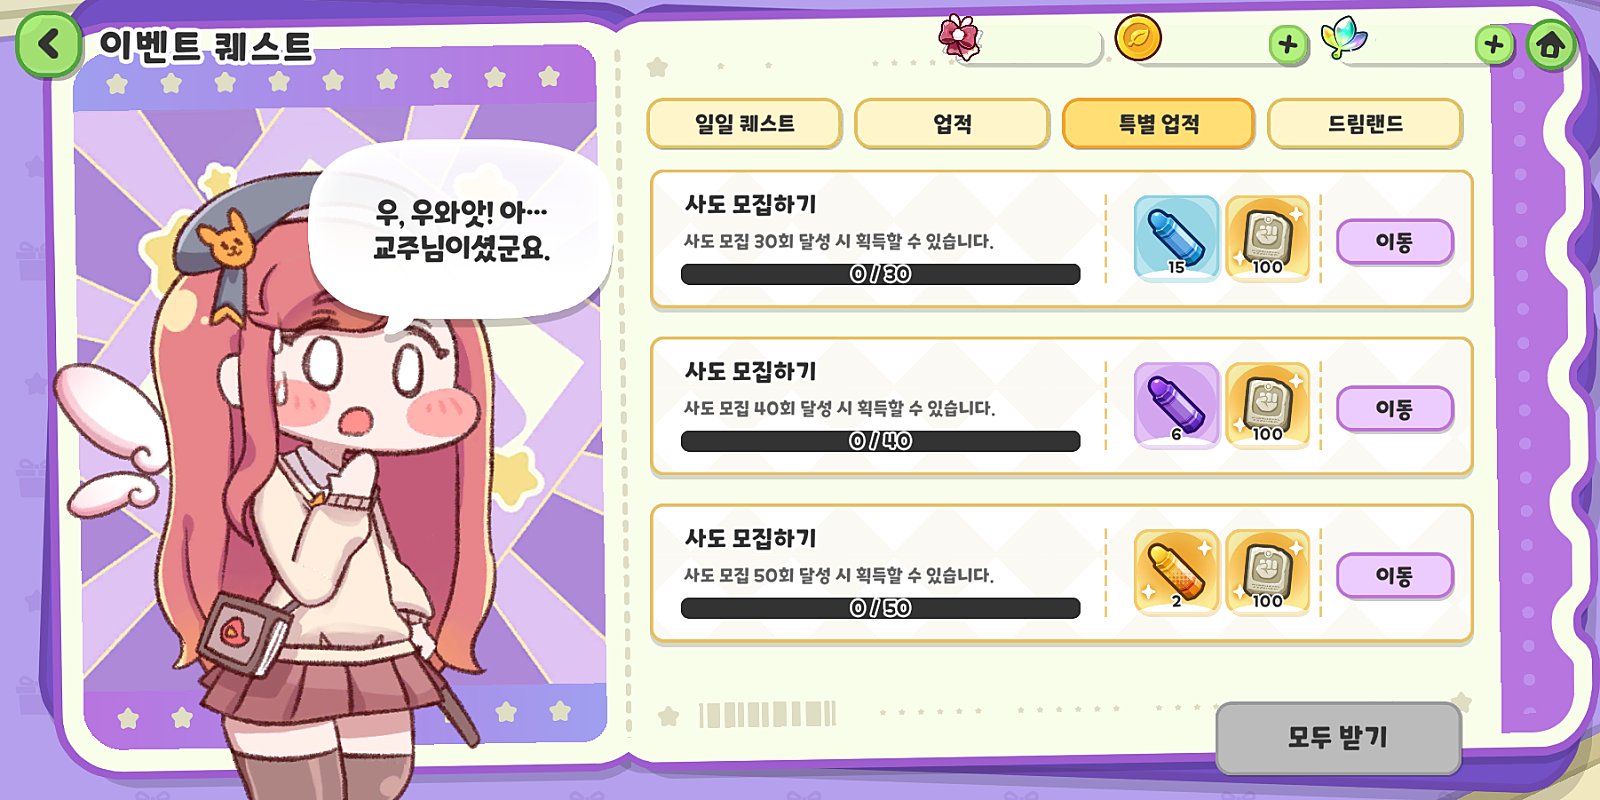1600x800 pixels.
Task: Go back using the green arrow button
Action: click(x=47, y=44)
